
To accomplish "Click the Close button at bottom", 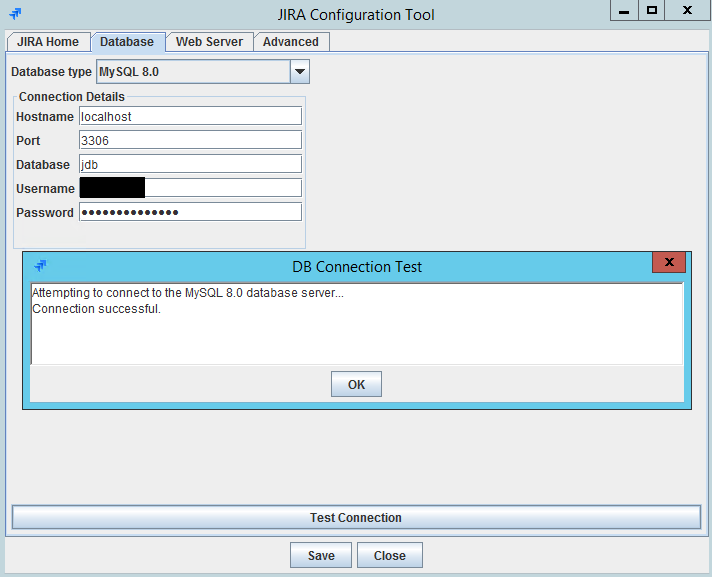I will coord(390,555).
